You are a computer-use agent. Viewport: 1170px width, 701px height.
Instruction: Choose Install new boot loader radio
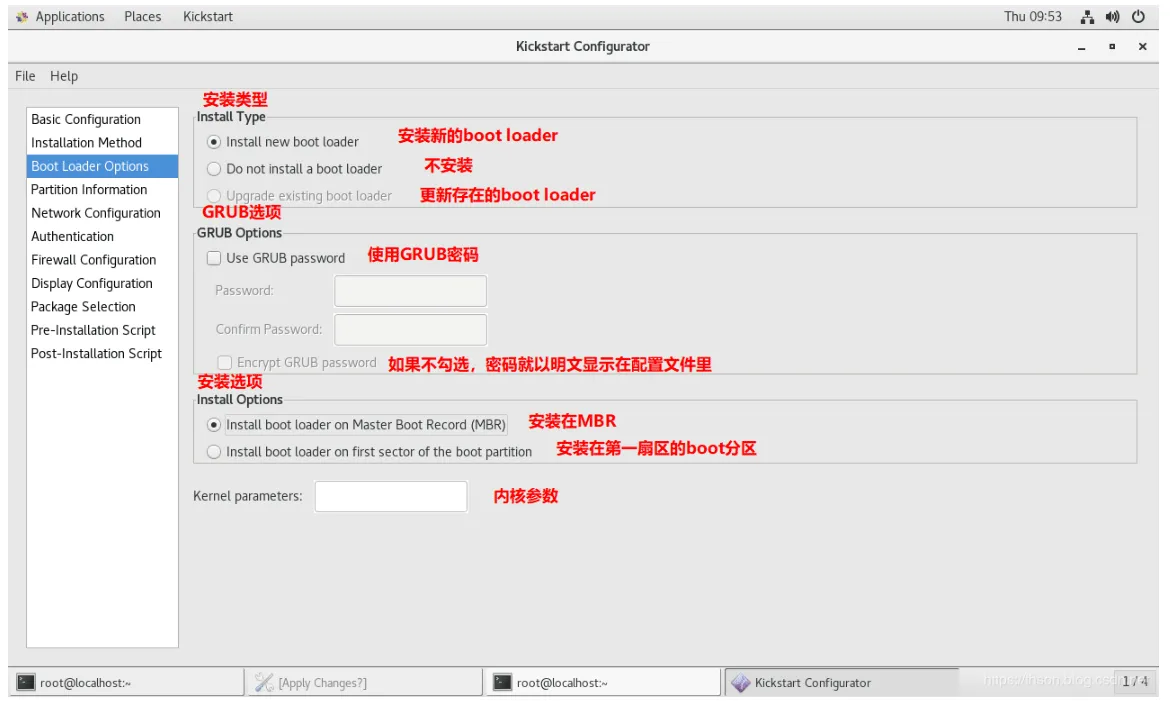click(x=214, y=142)
